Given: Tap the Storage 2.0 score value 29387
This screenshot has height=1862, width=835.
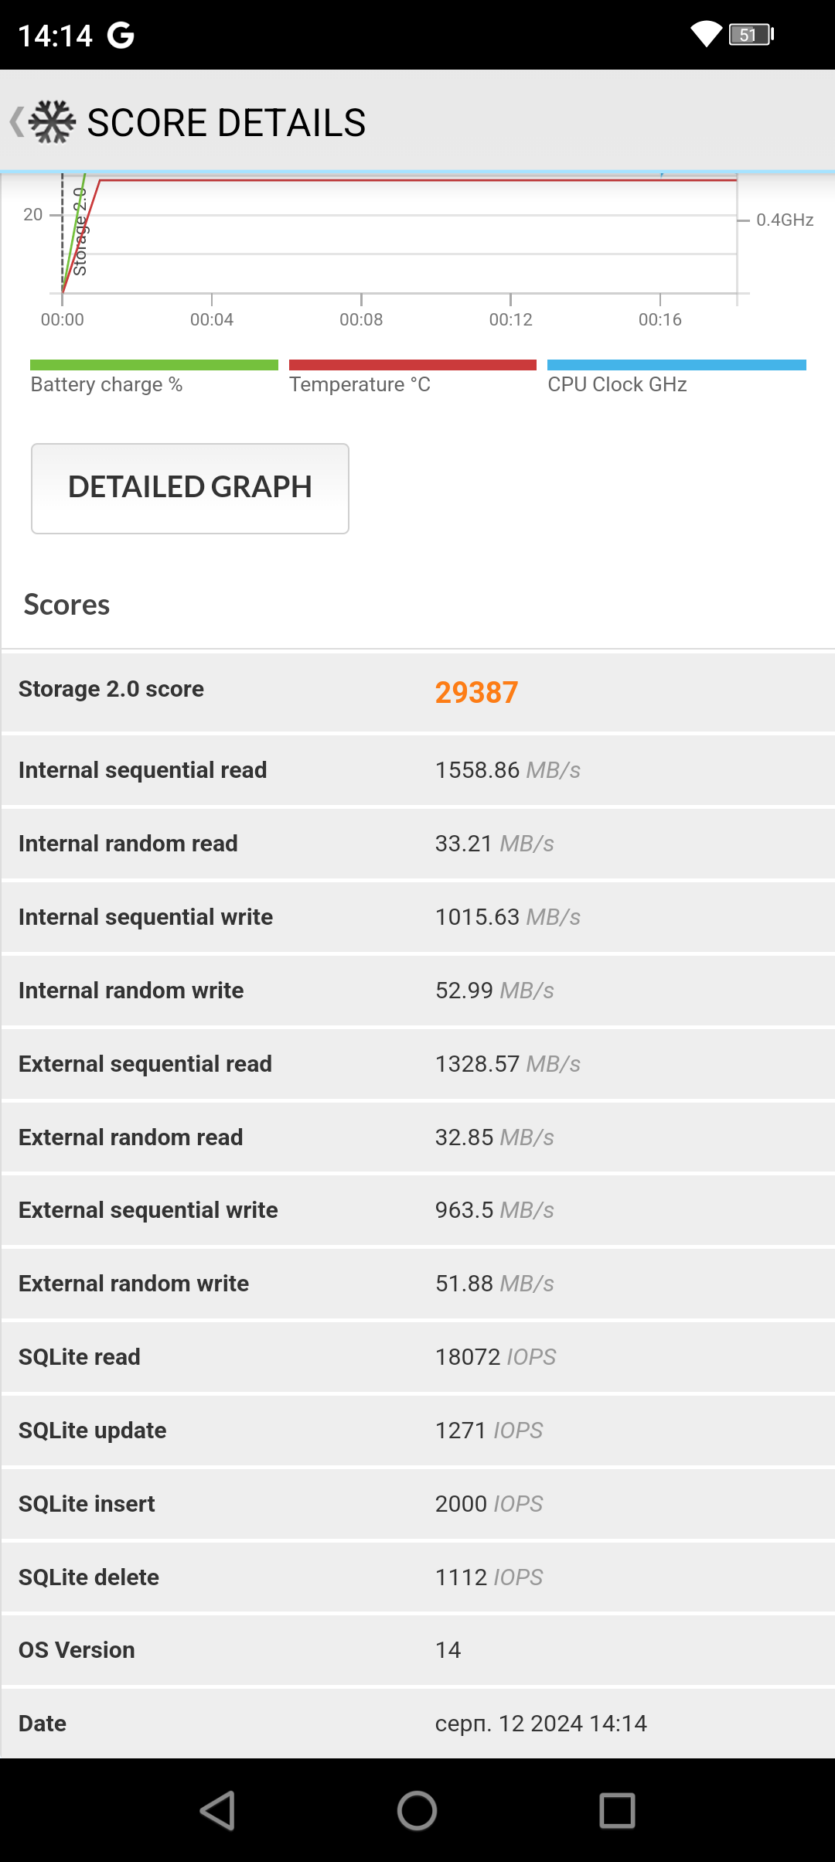Looking at the screenshot, I should pyautogui.click(x=476, y=692).
